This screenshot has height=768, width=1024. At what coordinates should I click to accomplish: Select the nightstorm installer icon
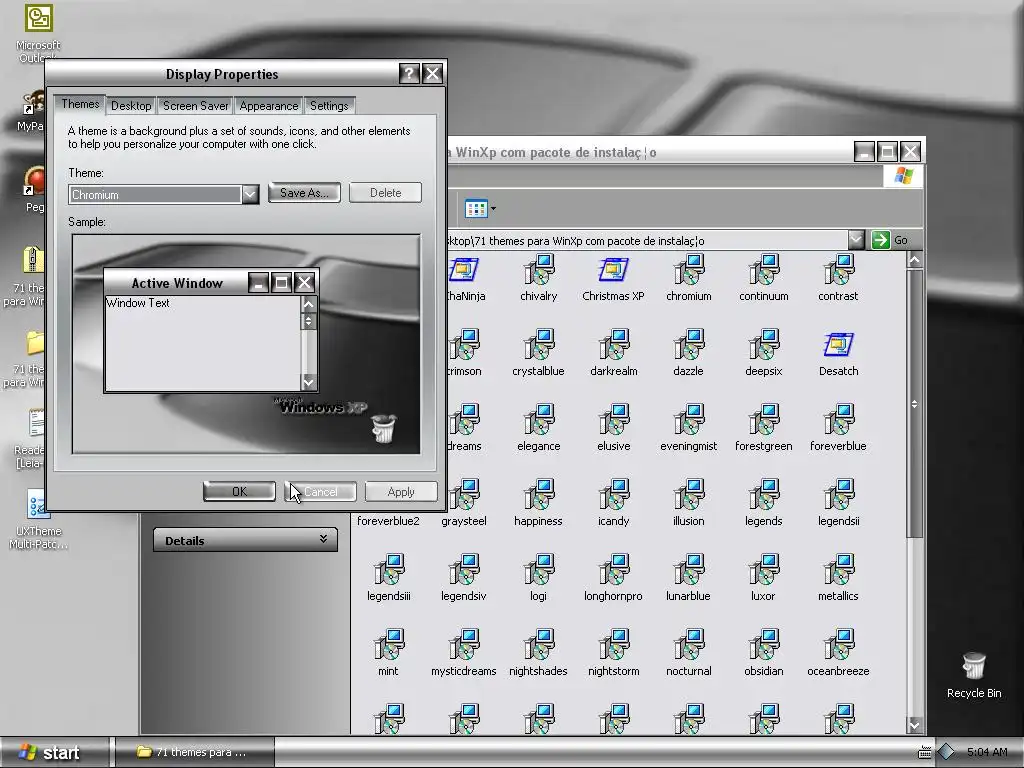coord(613,645)
